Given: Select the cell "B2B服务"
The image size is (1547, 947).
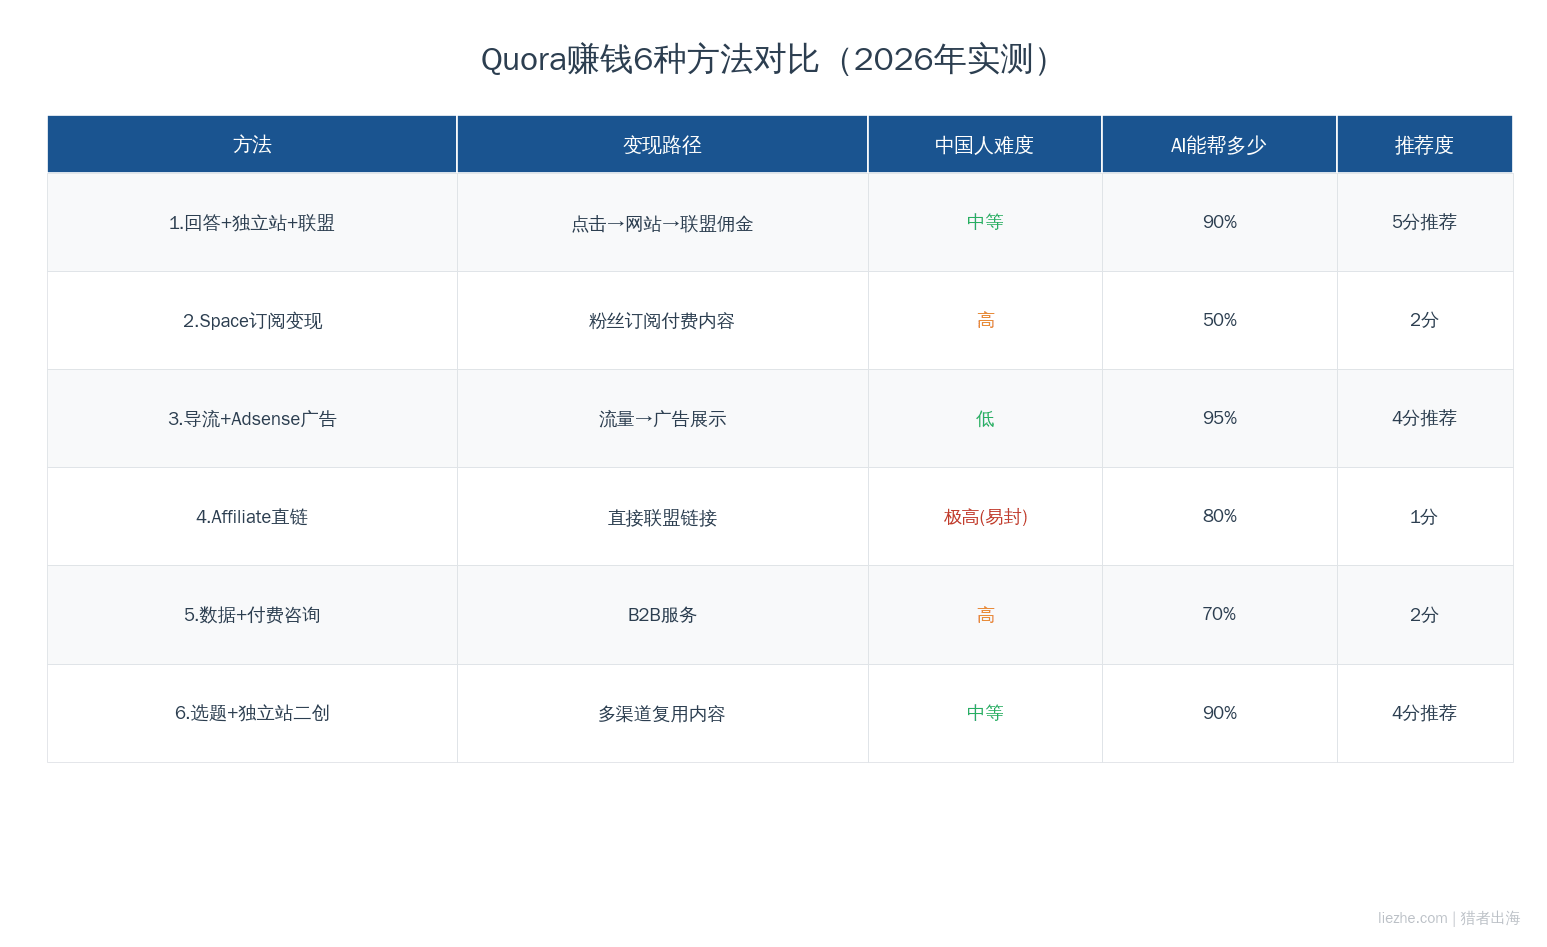Looking at the screenshot, I should (x=662, y=615).
